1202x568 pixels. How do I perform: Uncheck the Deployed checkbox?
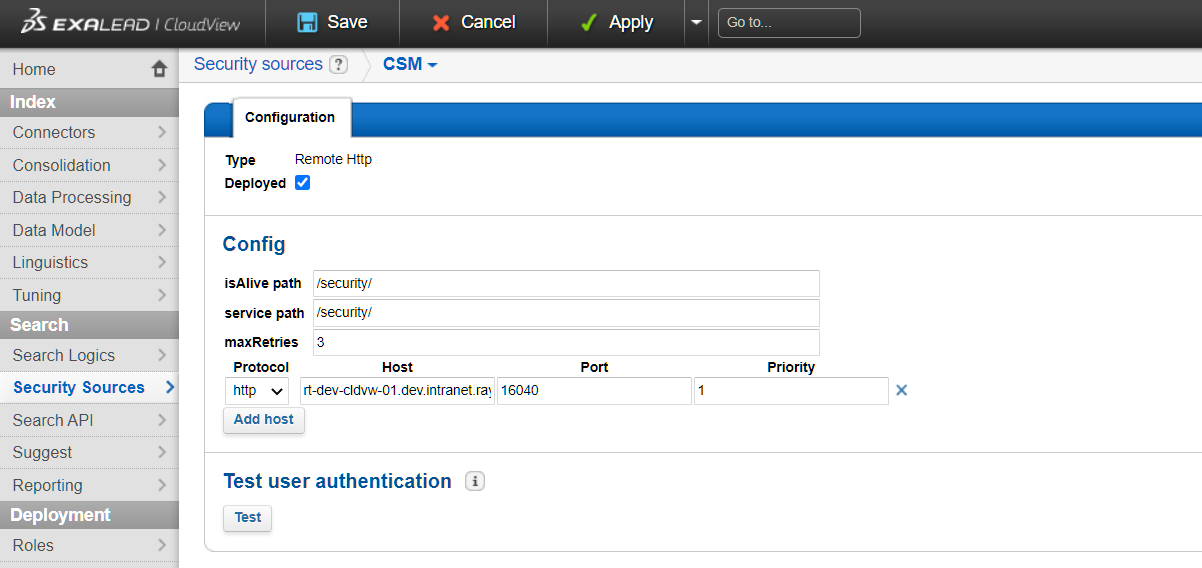[302, 183]
